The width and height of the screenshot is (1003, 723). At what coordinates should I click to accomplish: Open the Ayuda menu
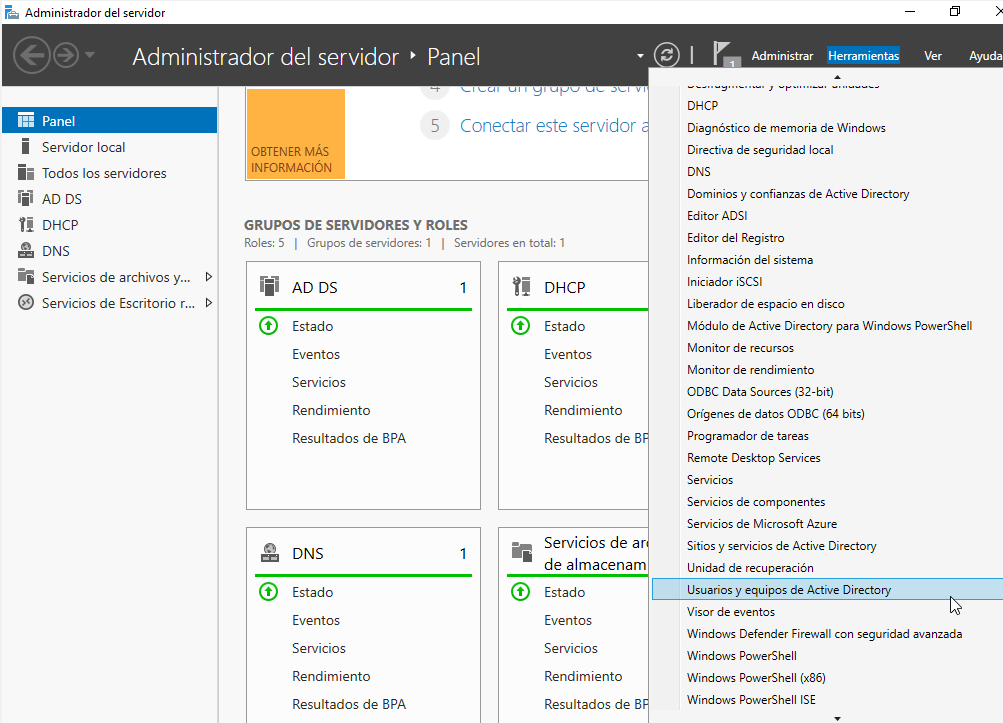[x=985, y=56]
